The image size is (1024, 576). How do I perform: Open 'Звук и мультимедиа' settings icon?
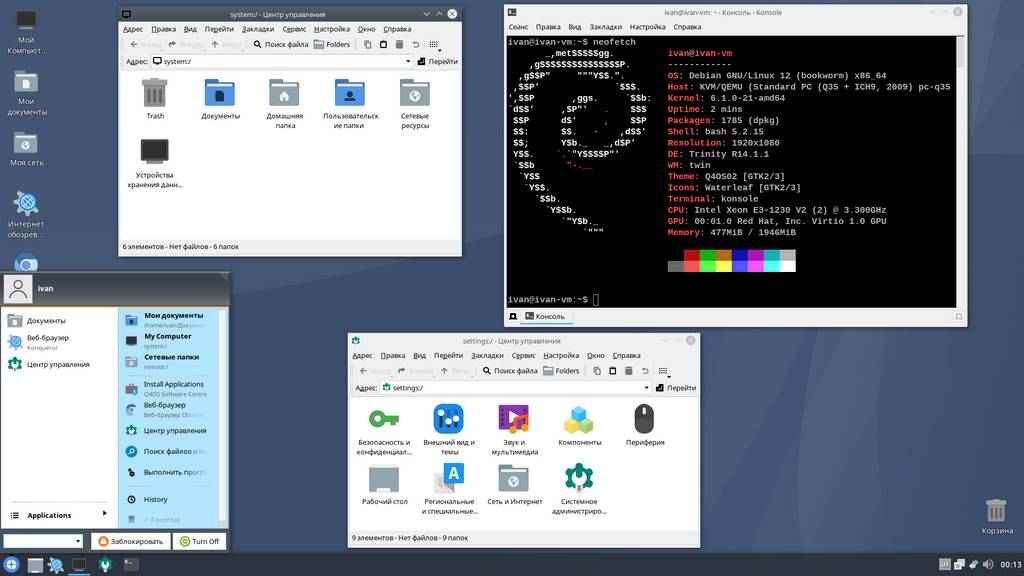pos(513,419)
